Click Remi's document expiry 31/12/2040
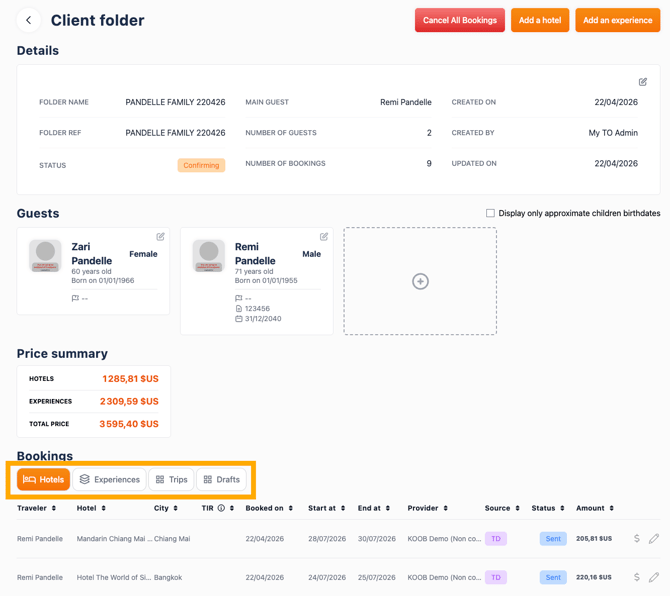 [263, 319]
